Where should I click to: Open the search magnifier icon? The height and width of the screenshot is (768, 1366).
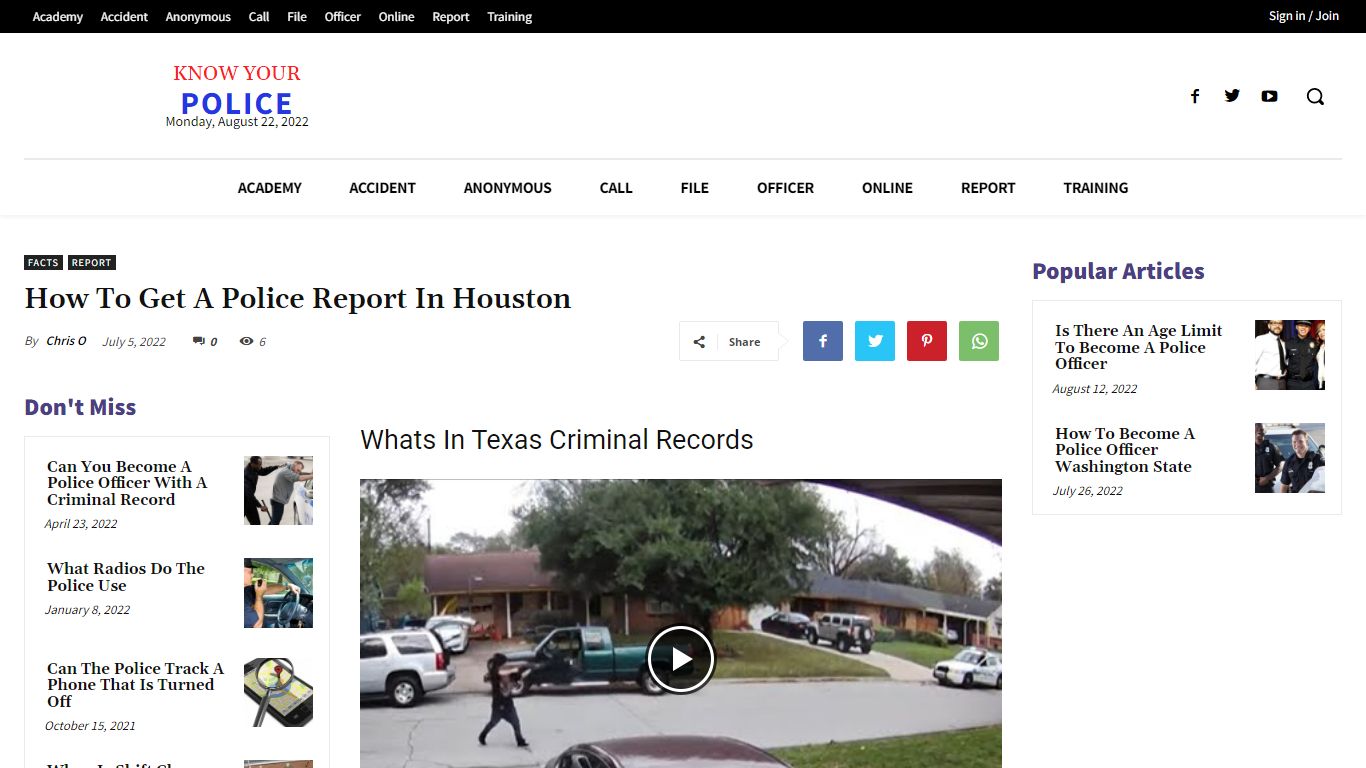[1315, 96]
